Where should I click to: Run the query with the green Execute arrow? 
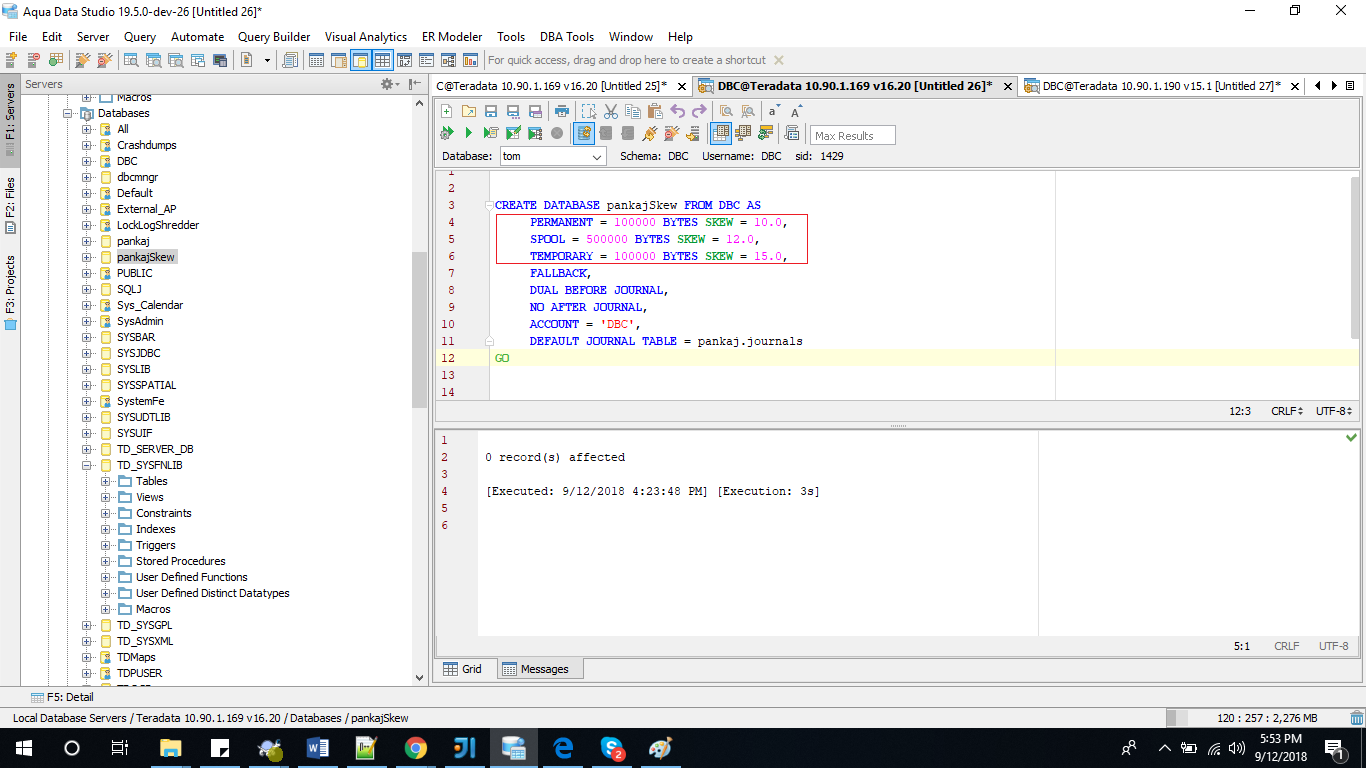(468, 133)
